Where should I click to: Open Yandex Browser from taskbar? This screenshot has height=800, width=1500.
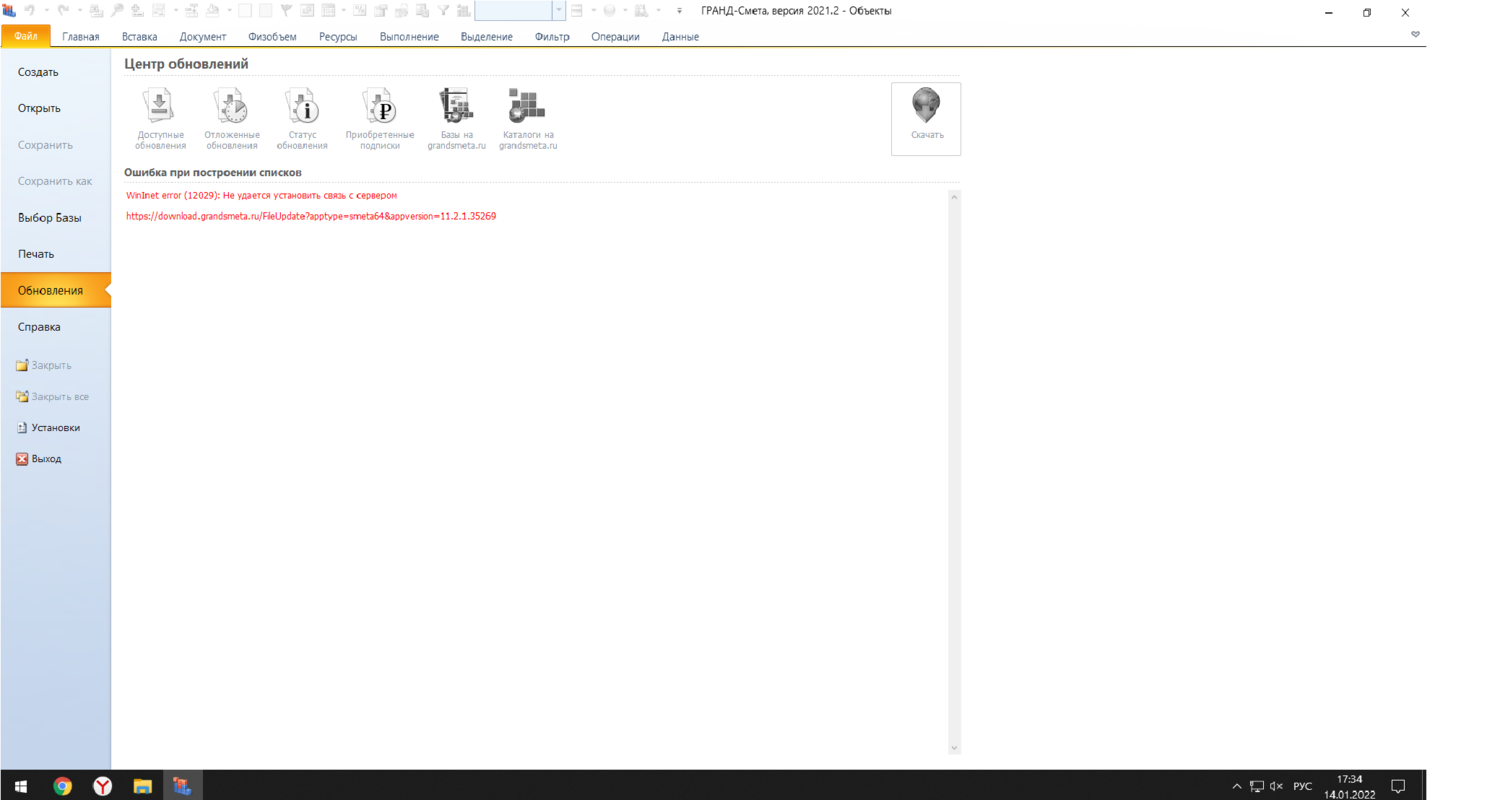tap(102, 786)
